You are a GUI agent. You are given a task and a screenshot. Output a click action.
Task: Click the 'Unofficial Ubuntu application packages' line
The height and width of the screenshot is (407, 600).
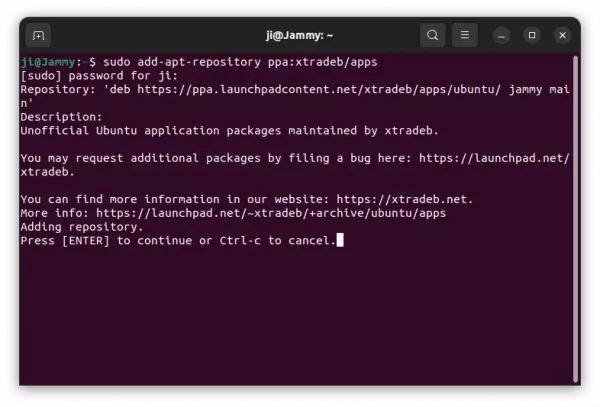[x=229, y=131]
